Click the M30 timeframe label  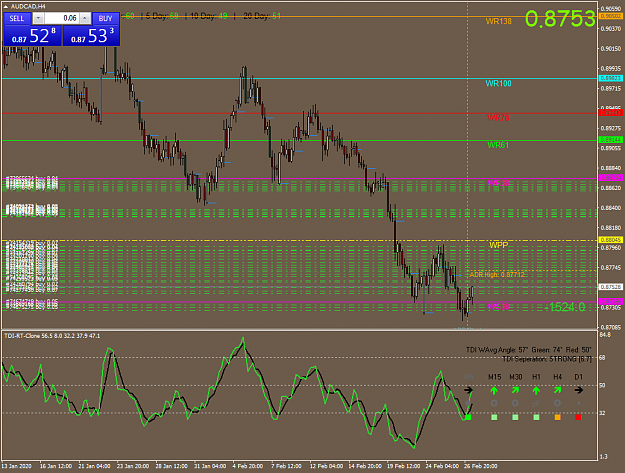coord(515,377)
